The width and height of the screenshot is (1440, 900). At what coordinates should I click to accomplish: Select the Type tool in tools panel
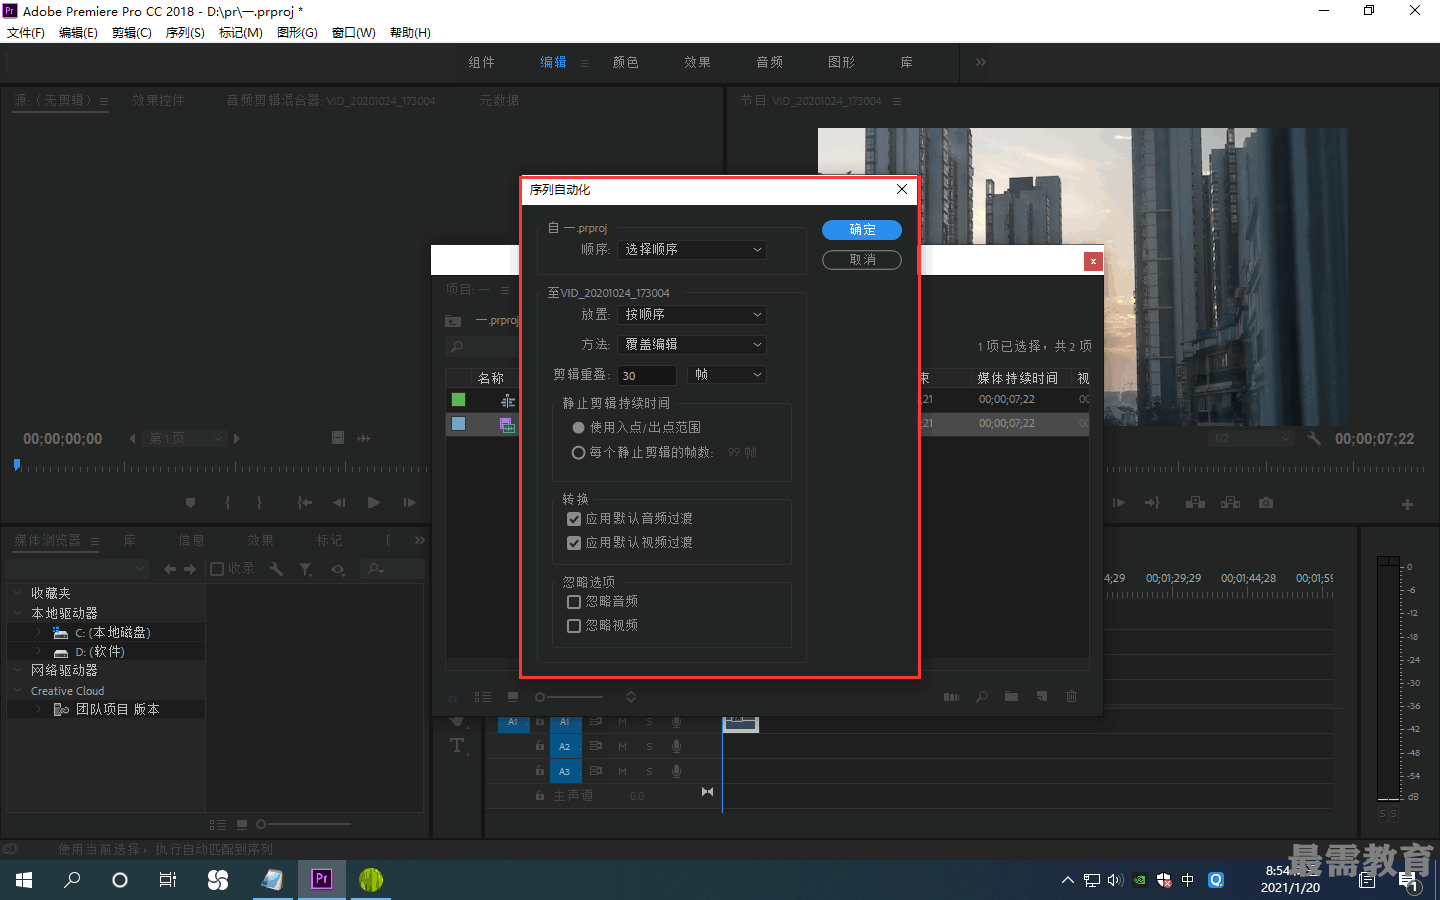click(x=457, y=746)
